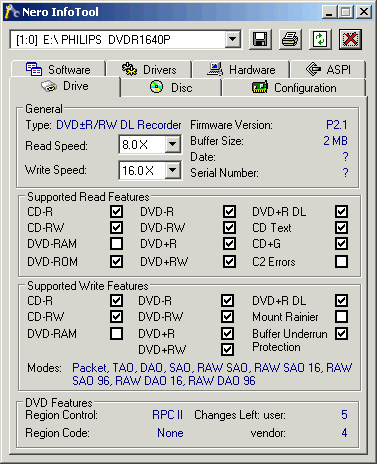
Task: Switch to the Hardware tab
Action: pos(241,69)
